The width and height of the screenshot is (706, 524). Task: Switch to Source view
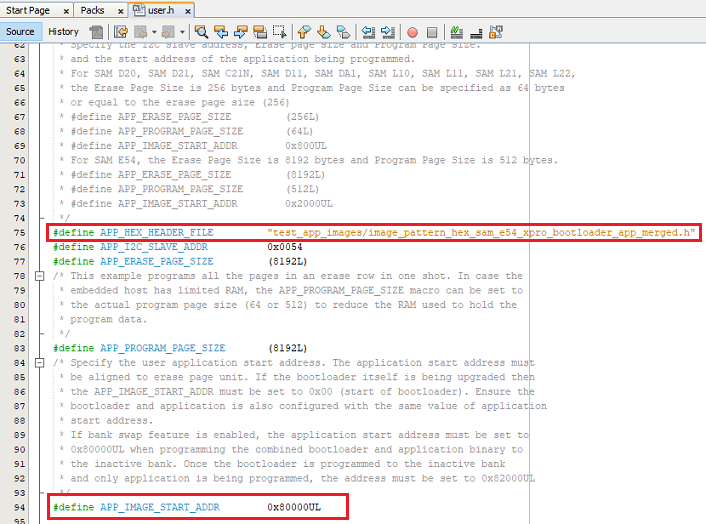[20, 32]
